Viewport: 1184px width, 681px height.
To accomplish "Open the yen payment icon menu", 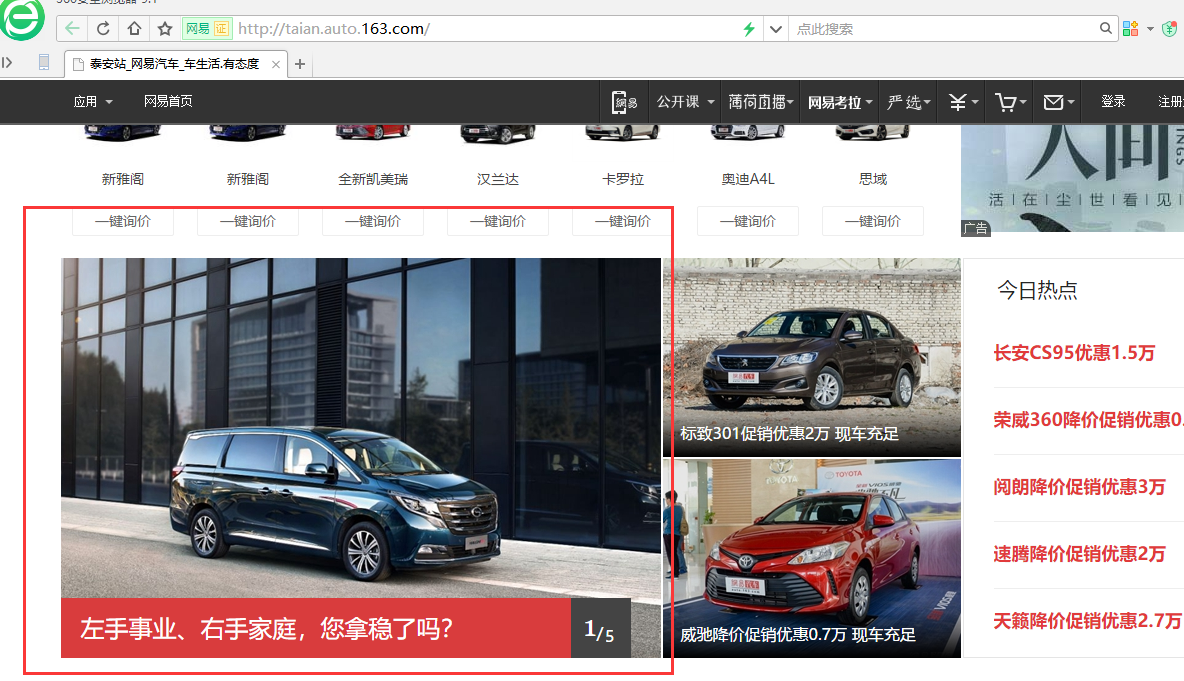I will pos(963,102).
